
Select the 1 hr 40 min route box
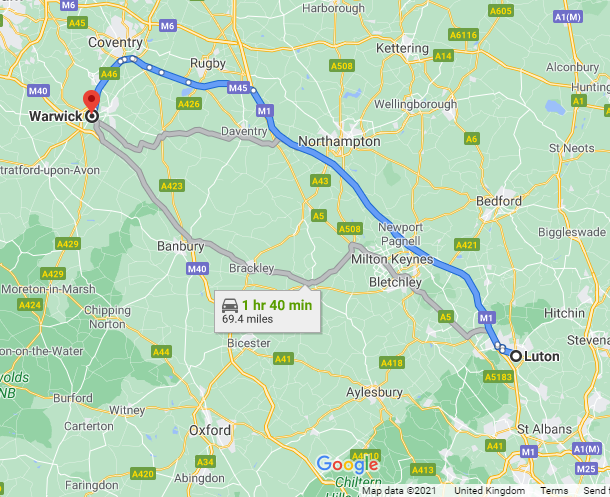(x=268, y=312)
